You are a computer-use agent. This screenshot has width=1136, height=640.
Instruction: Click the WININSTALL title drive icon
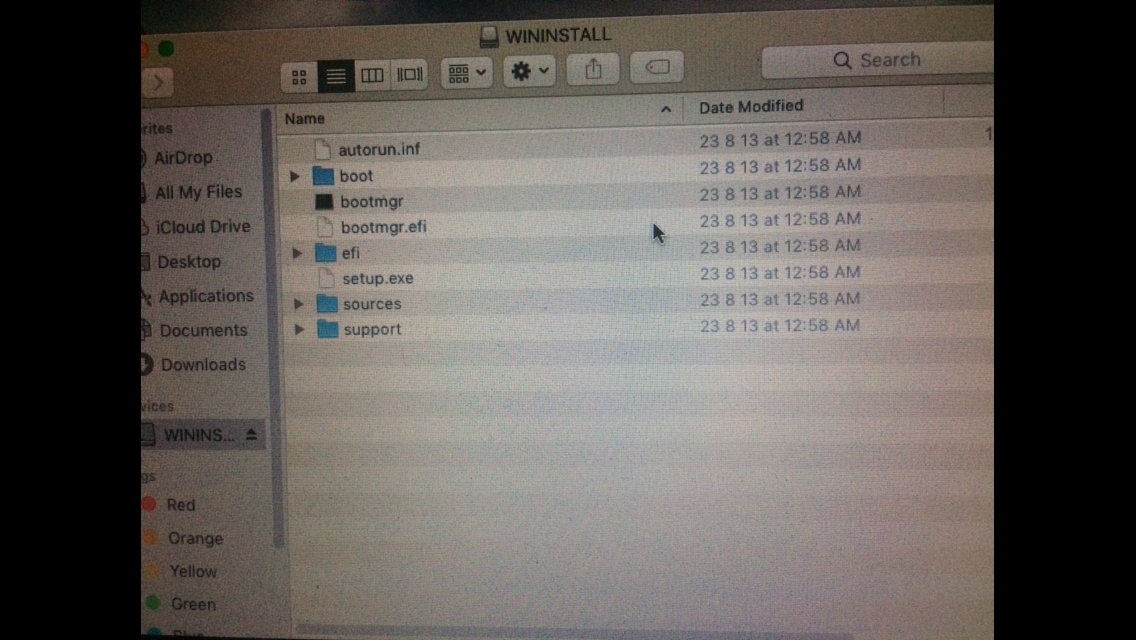point(489,36)
